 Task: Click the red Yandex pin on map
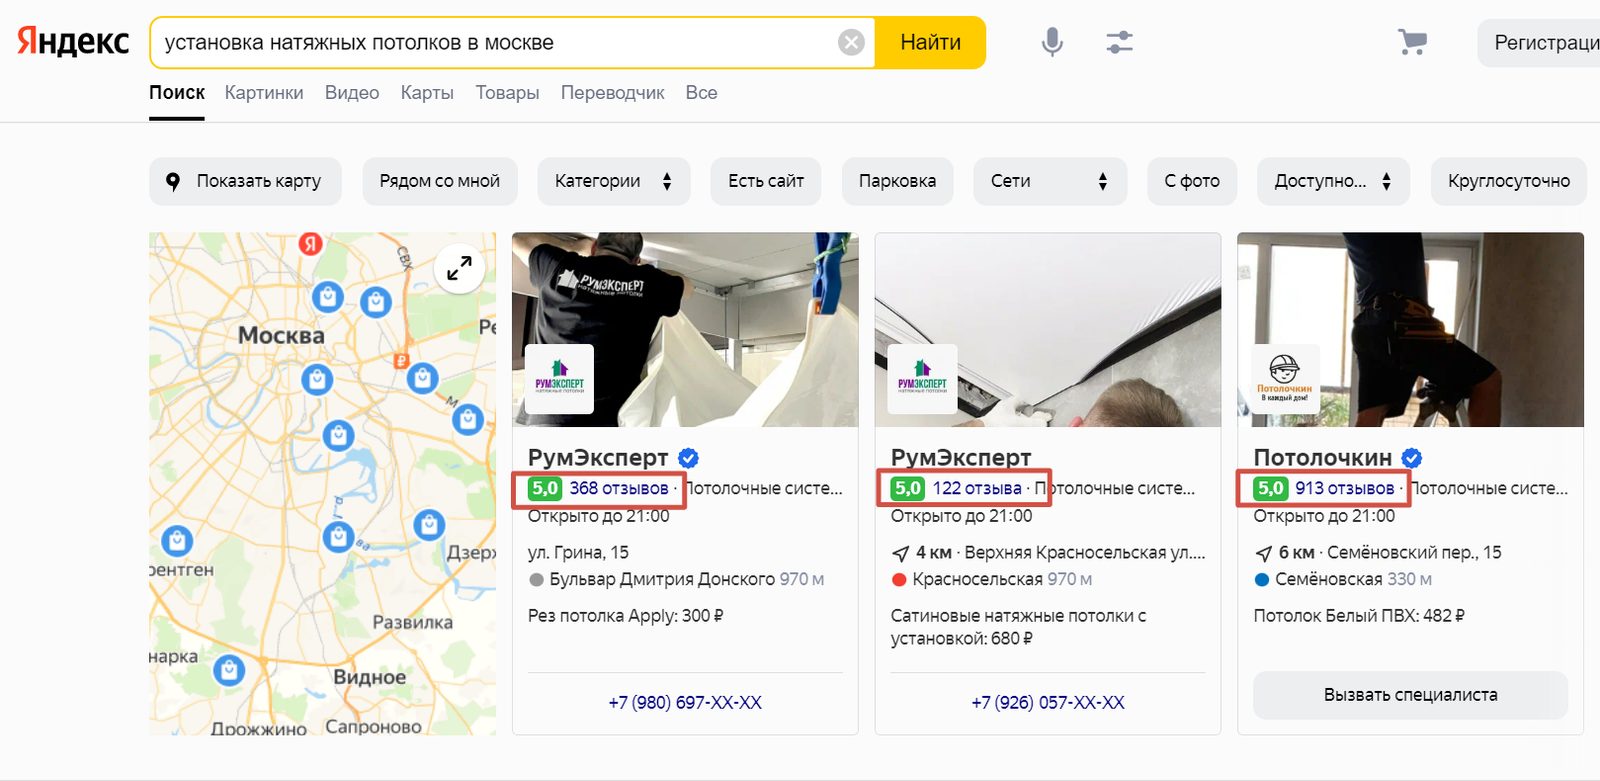[x=311, y=244]
